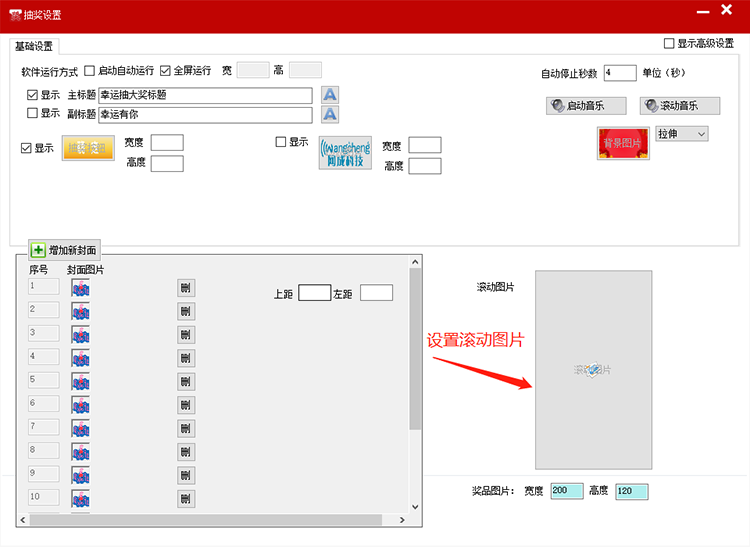Click the cover list scroll down arrow

[415, 506]
